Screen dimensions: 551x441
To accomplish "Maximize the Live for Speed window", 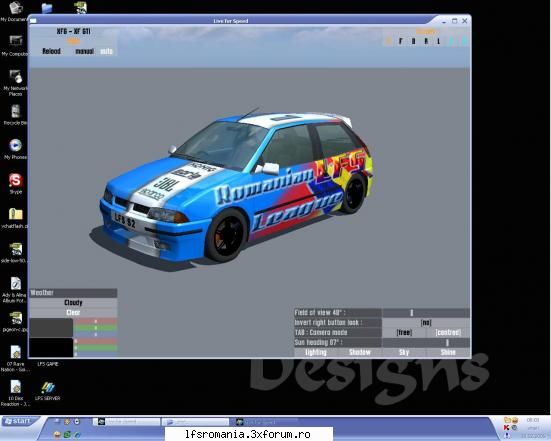I will pos(454,21).
